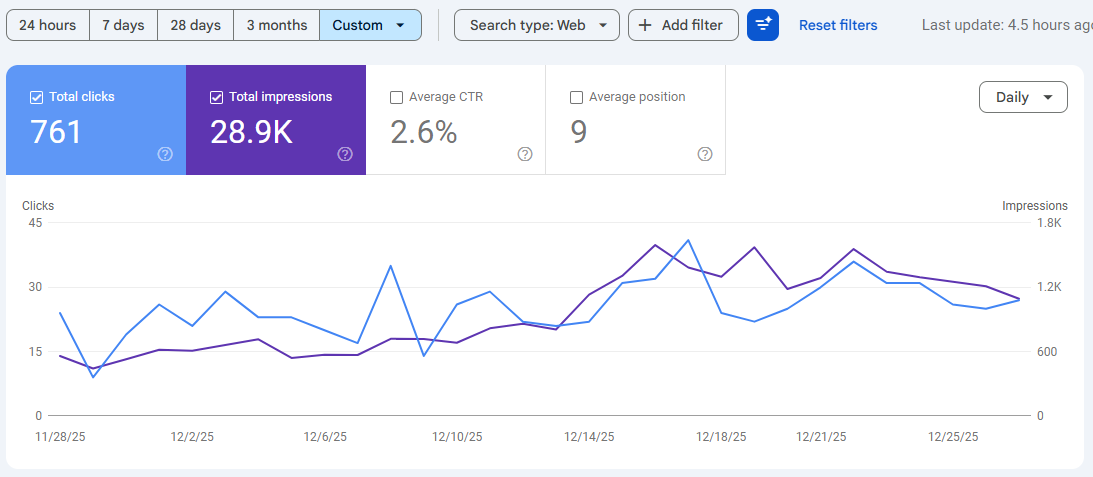Click the Impressions axis title
This screenshot has height=477, width=1093.
pyautogui.click(x=1034, y=206)
